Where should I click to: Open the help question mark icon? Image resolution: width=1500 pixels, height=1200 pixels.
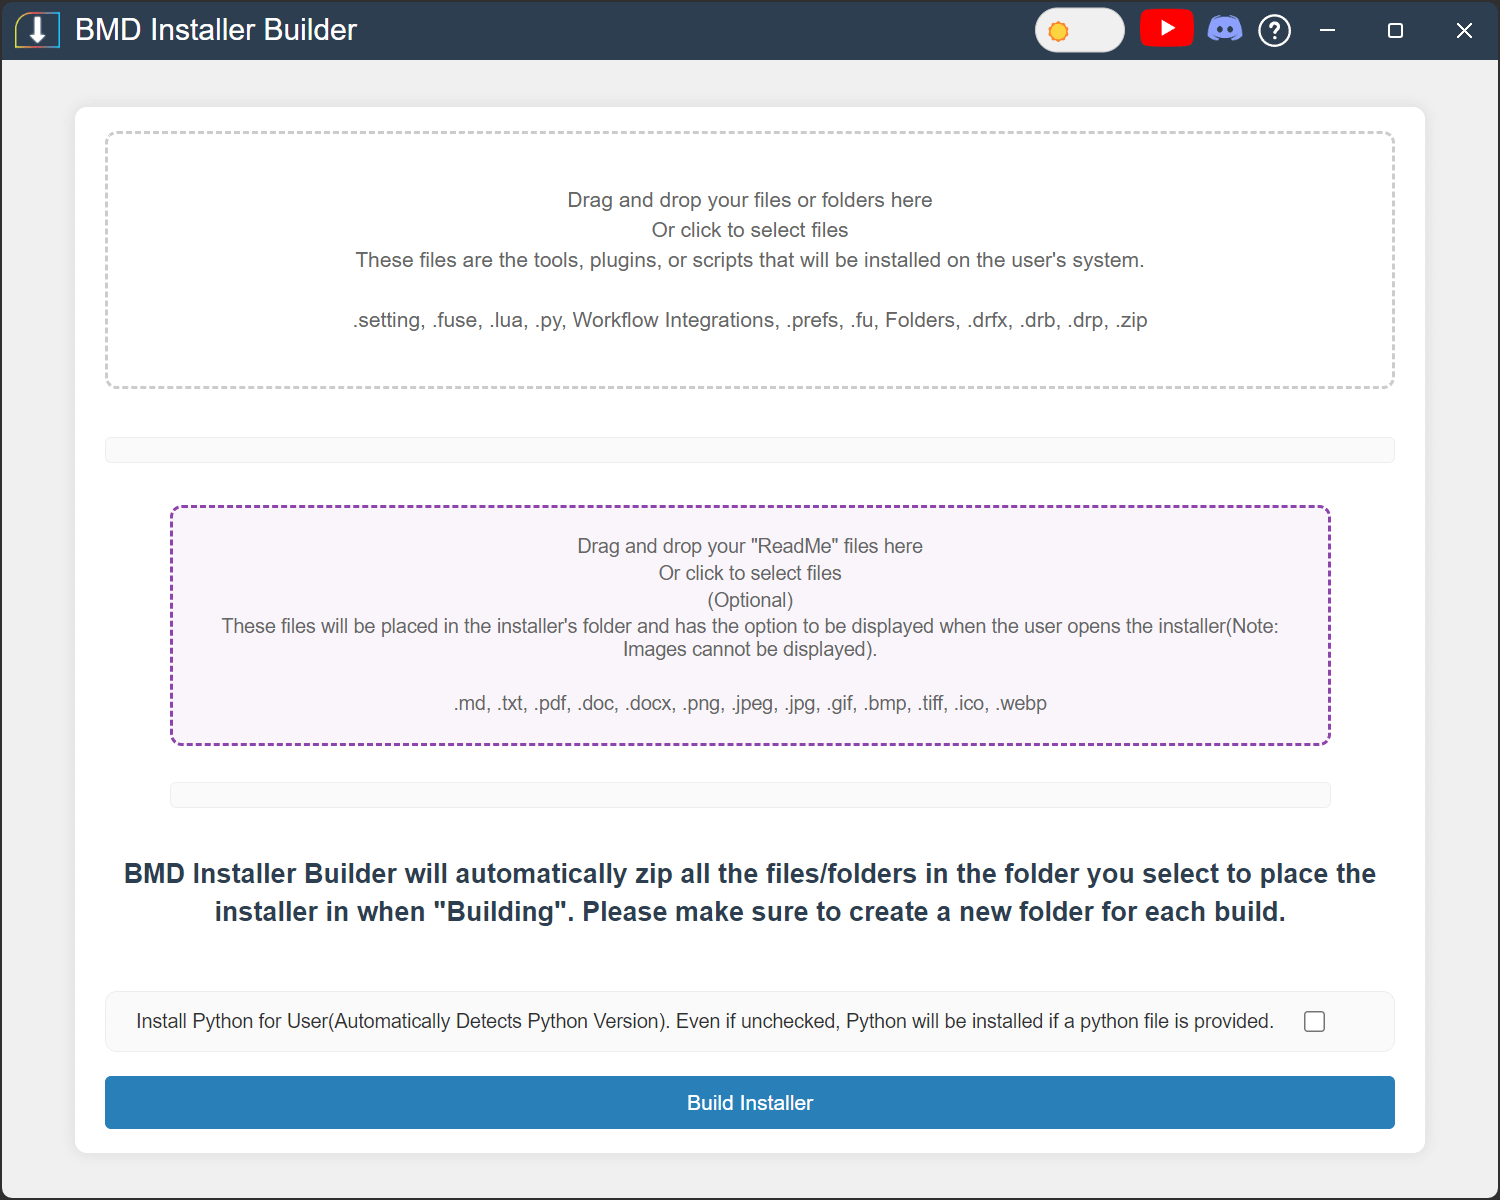point(1274,31)
